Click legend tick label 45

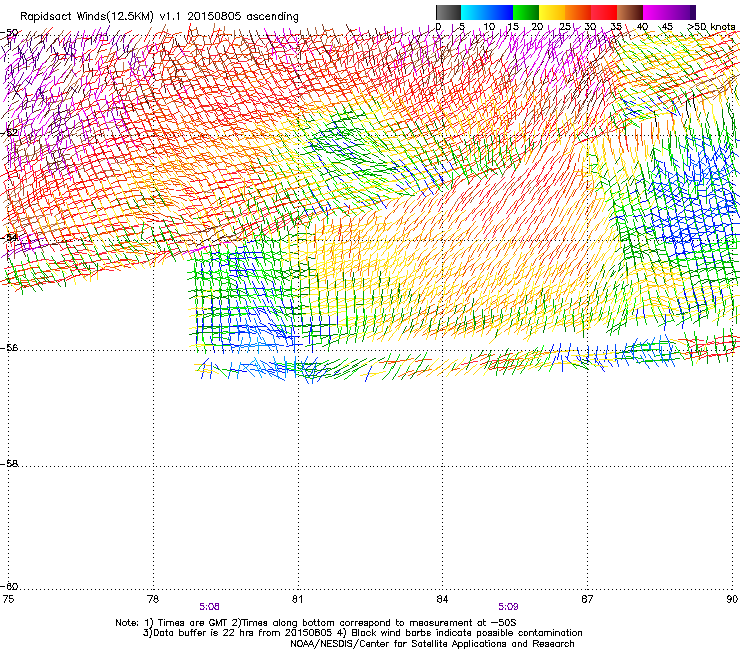(x=667, y=27)
